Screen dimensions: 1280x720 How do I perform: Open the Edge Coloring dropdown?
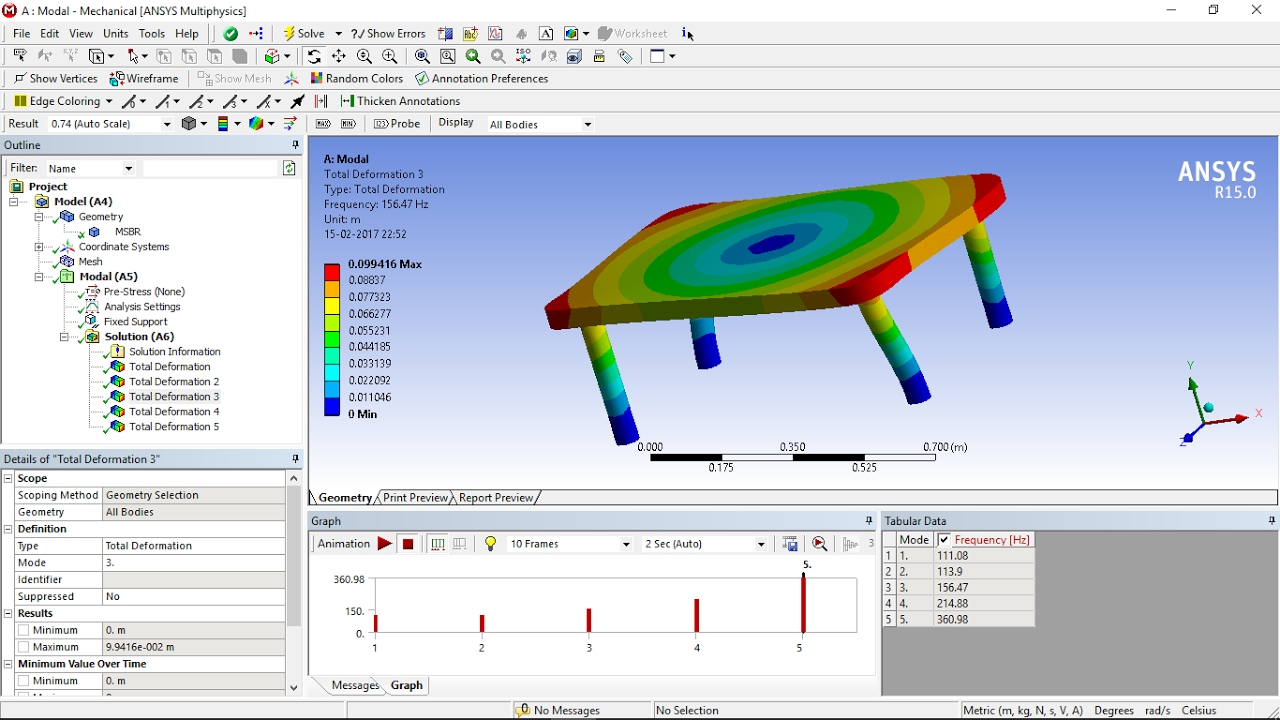109,102
